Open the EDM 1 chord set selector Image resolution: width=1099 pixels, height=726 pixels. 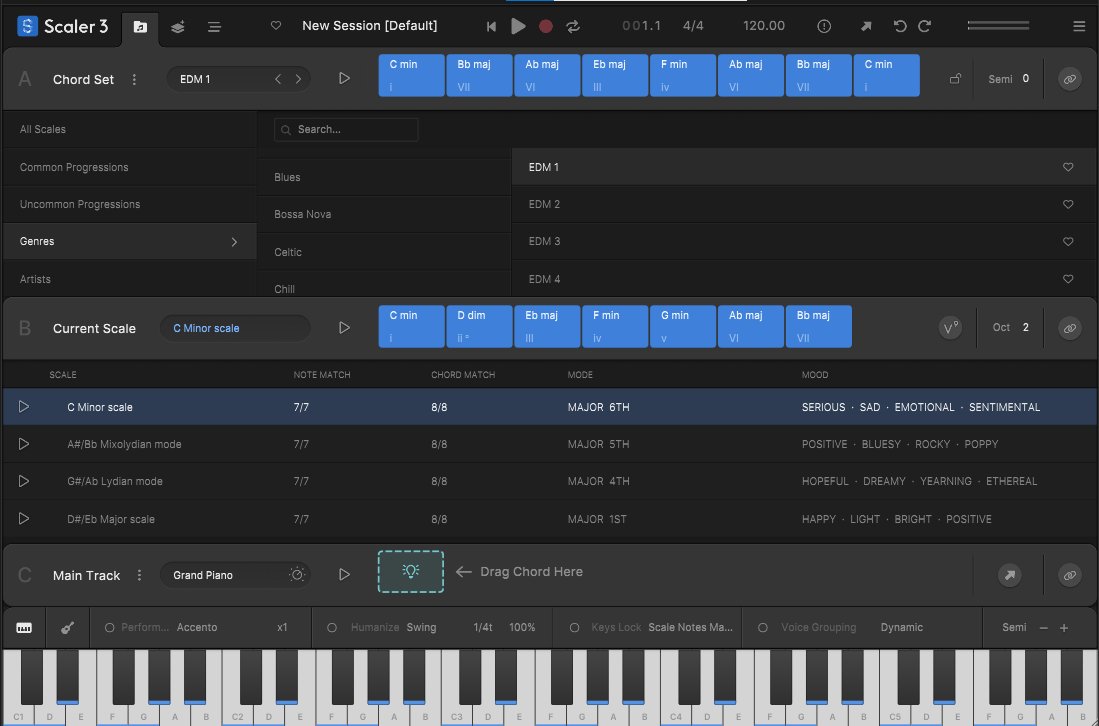238,79
